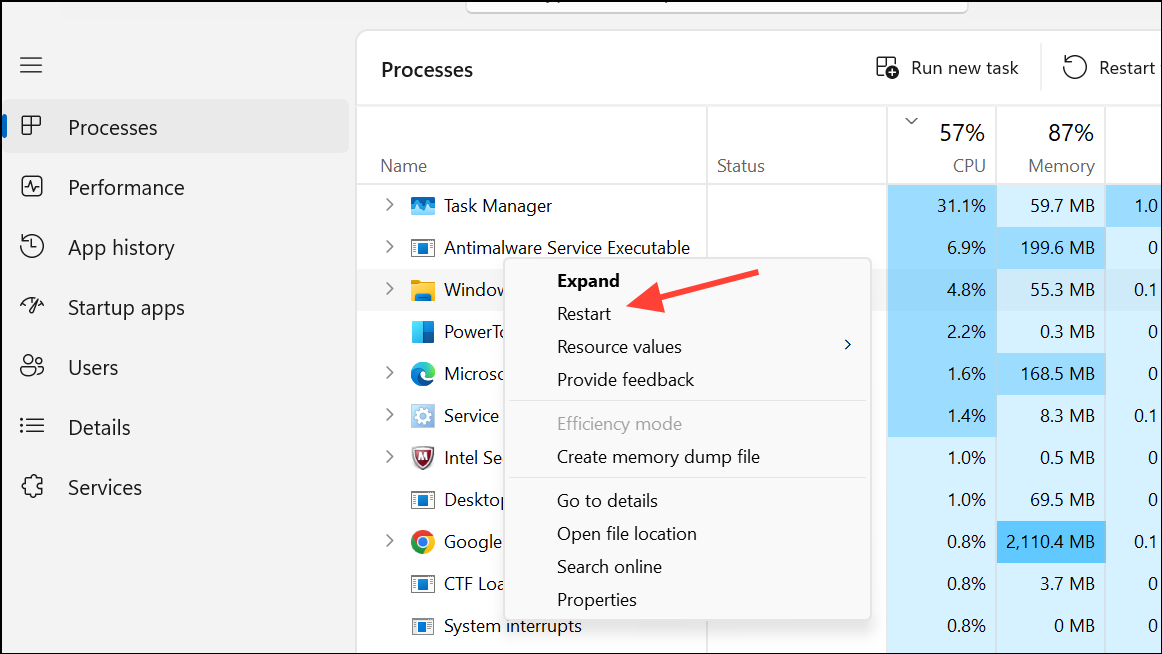Click the 168.5 MB memory cell
The height and width of the screenshot is (654, 1162).
1051,374
